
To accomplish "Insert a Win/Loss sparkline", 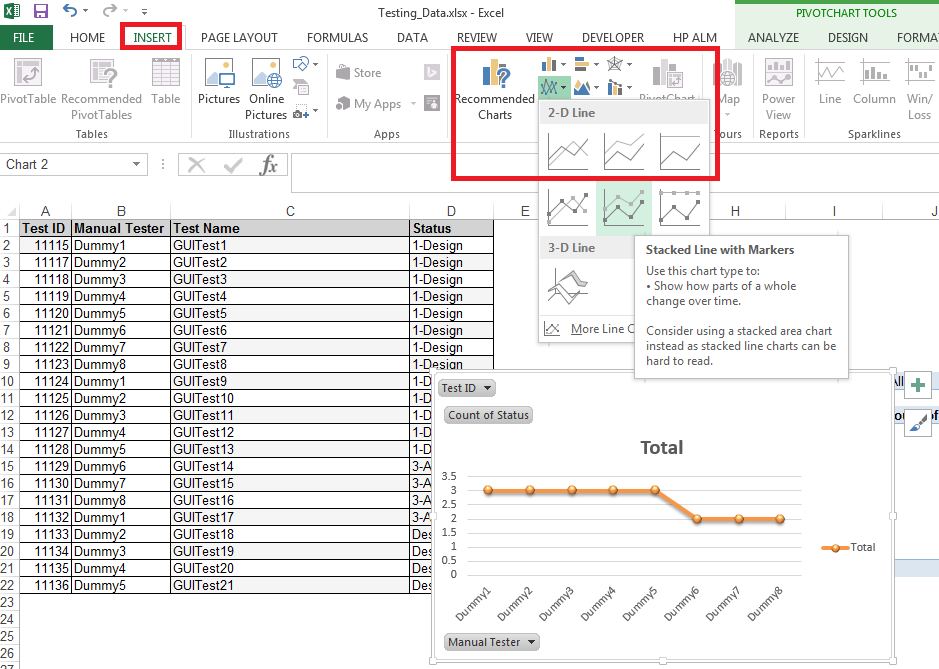I will tap(919, 89).
